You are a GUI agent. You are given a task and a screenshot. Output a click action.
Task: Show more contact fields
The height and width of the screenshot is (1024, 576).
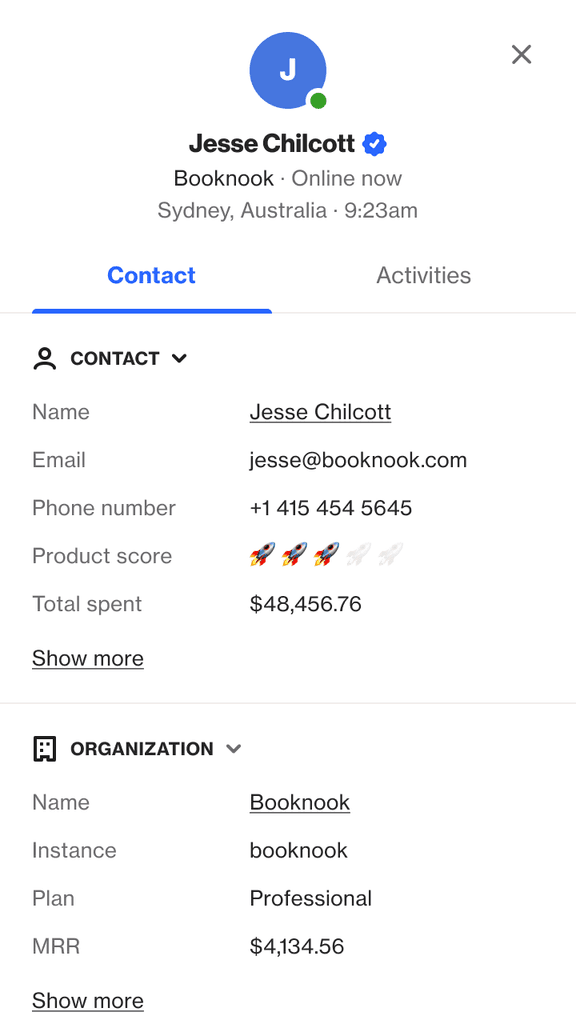pos(88,658)
